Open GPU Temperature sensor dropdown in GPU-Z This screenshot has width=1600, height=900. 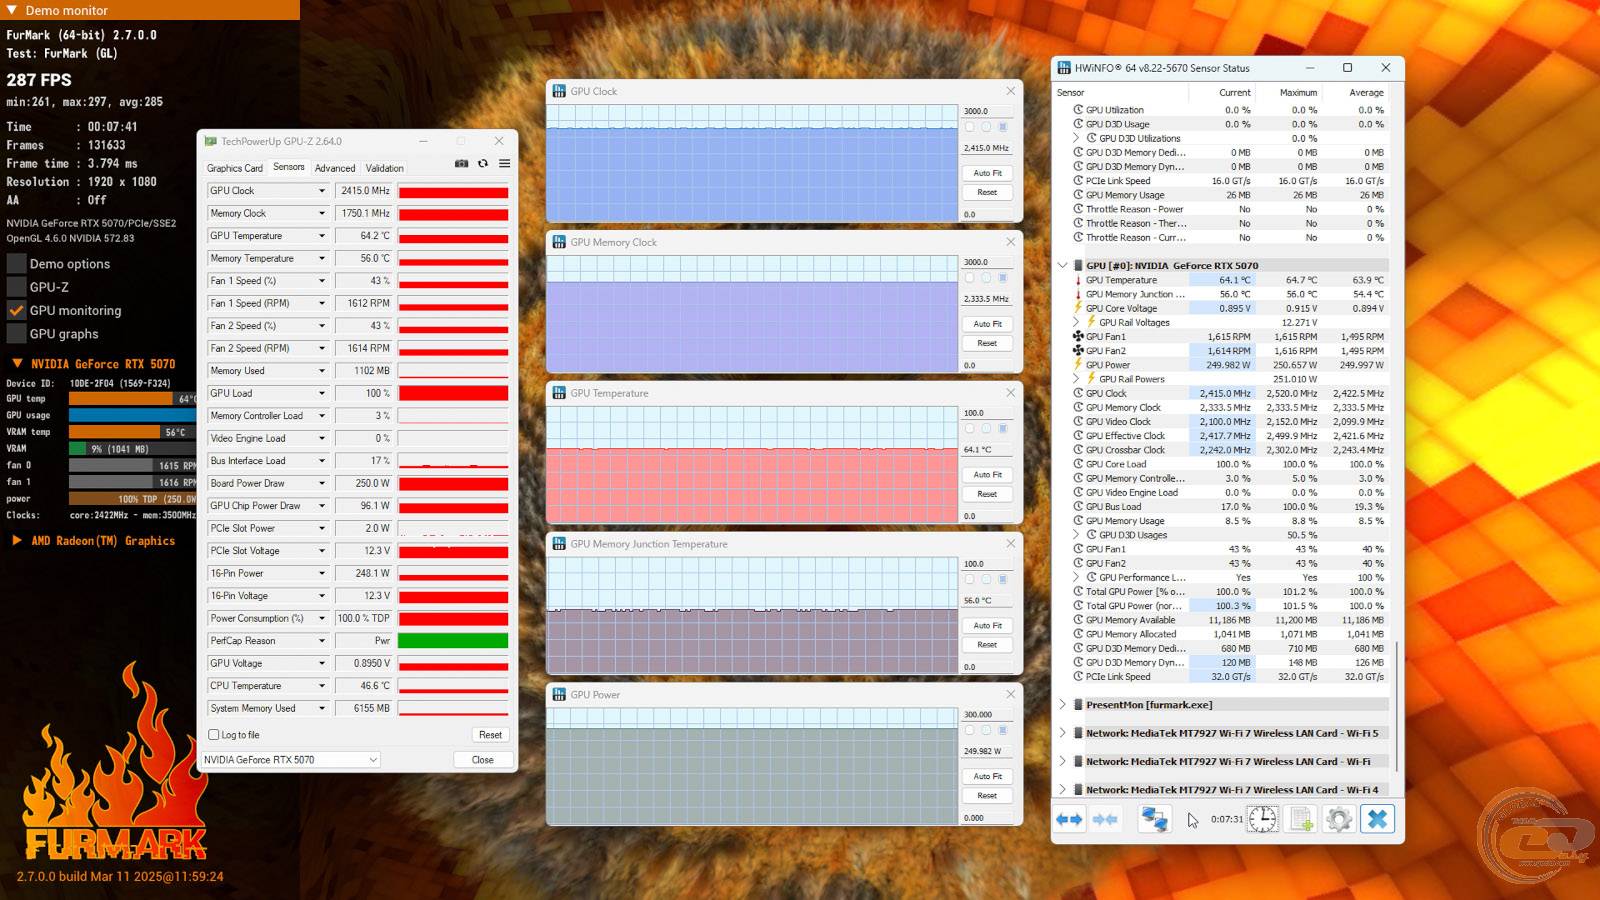(x=322, y=236)
